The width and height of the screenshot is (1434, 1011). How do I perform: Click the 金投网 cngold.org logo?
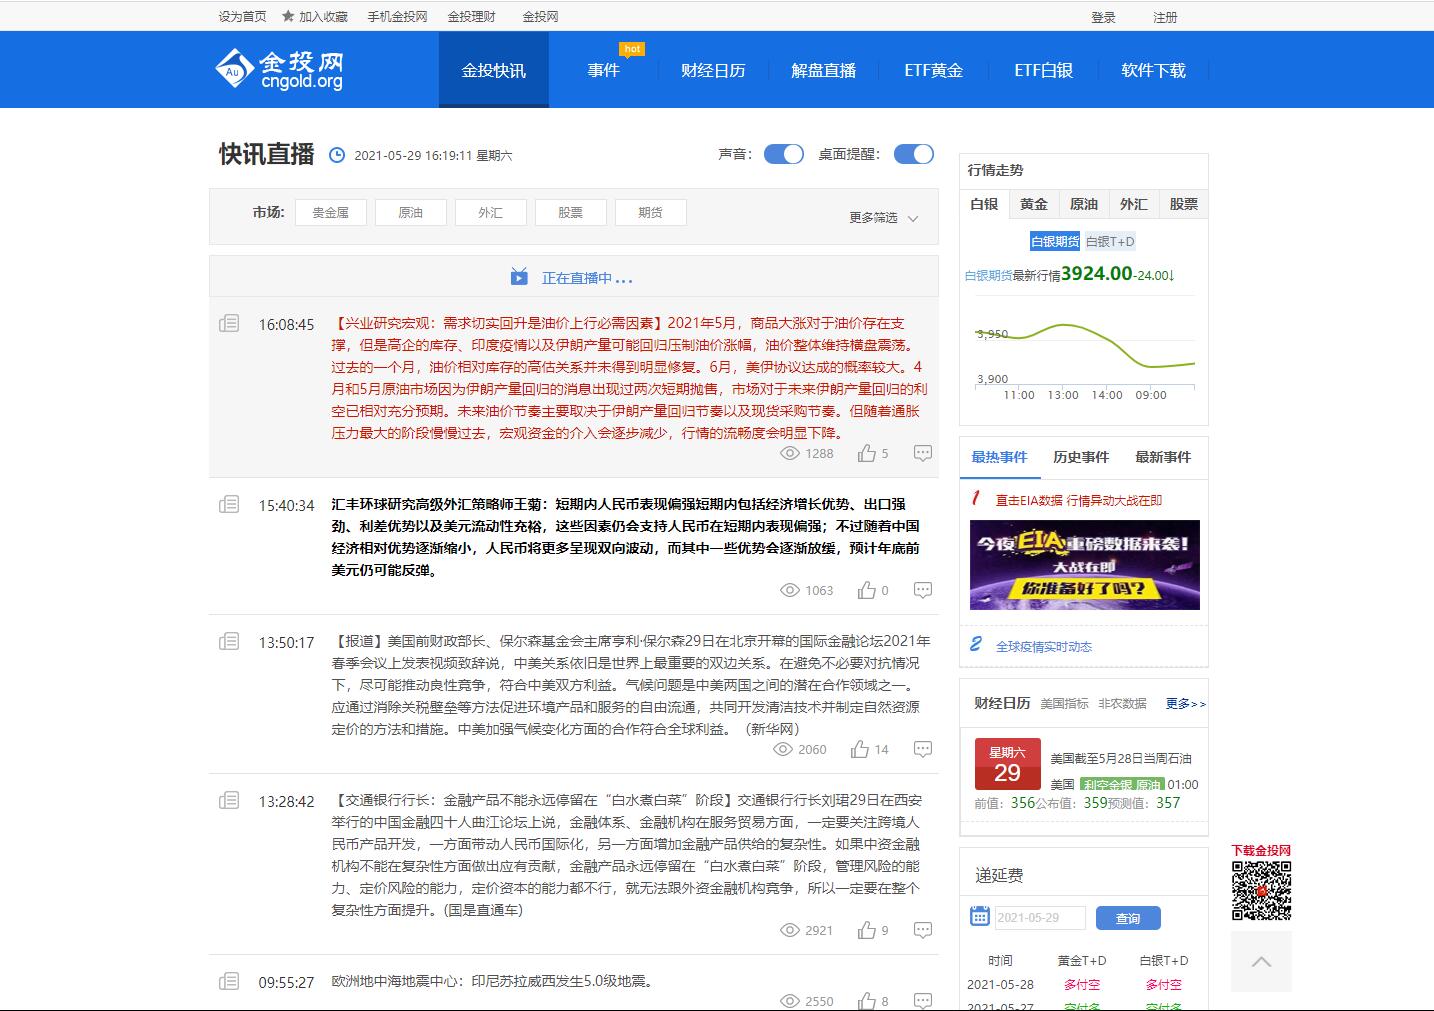[278, 68]
